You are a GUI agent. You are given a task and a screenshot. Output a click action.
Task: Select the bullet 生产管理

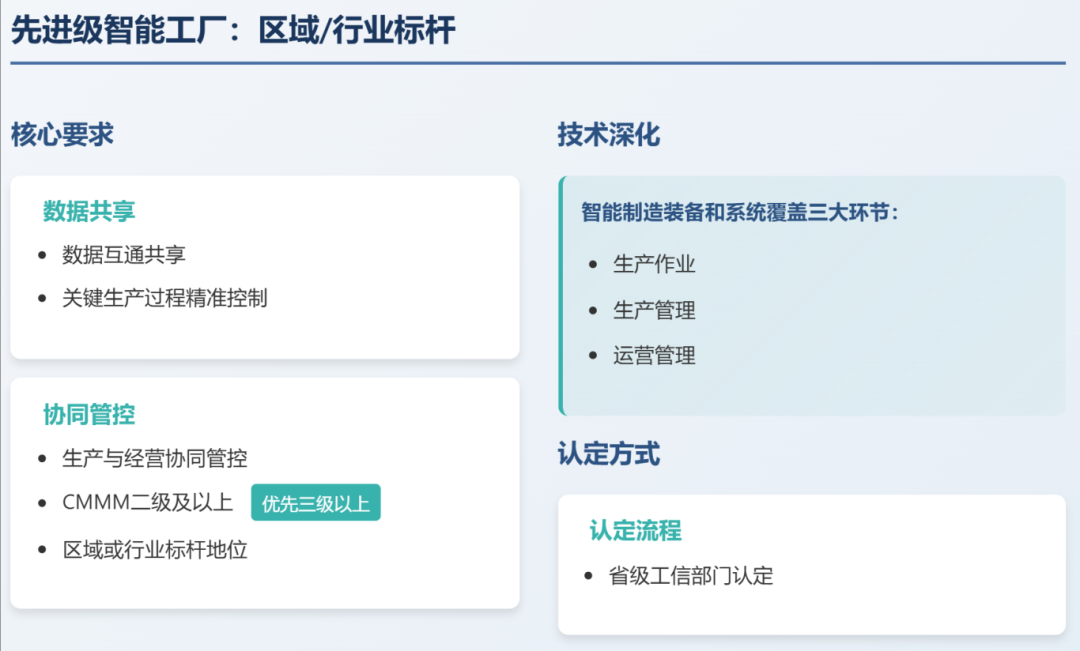coord(654,310)
